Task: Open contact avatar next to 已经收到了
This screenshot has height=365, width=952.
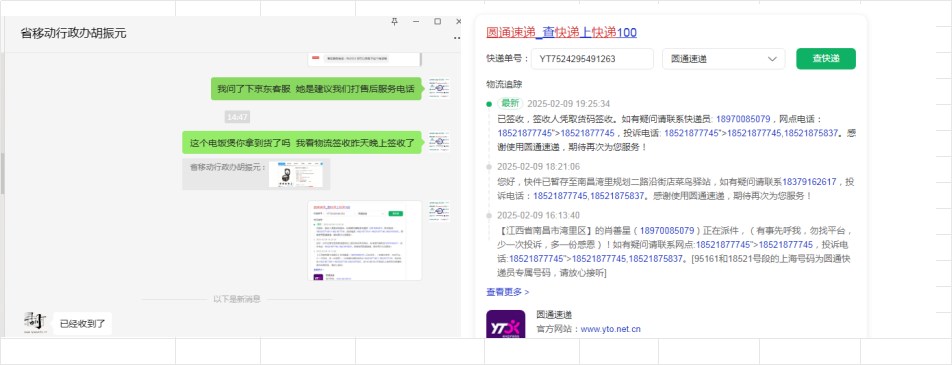Action: [35, 323]
